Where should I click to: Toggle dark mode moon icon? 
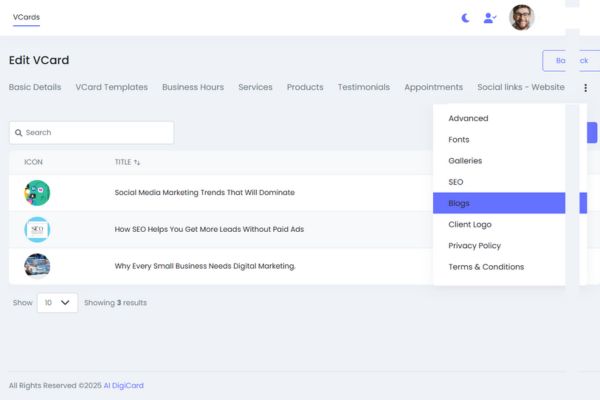pos(465,18)
